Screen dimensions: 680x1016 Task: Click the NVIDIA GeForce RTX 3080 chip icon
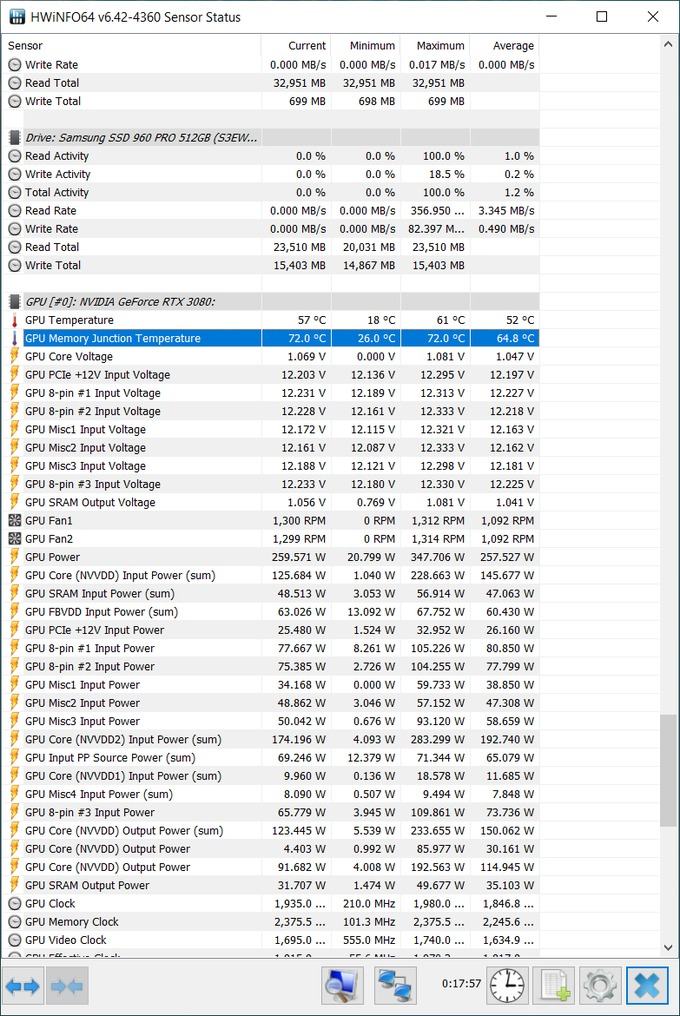coord(14,301)
